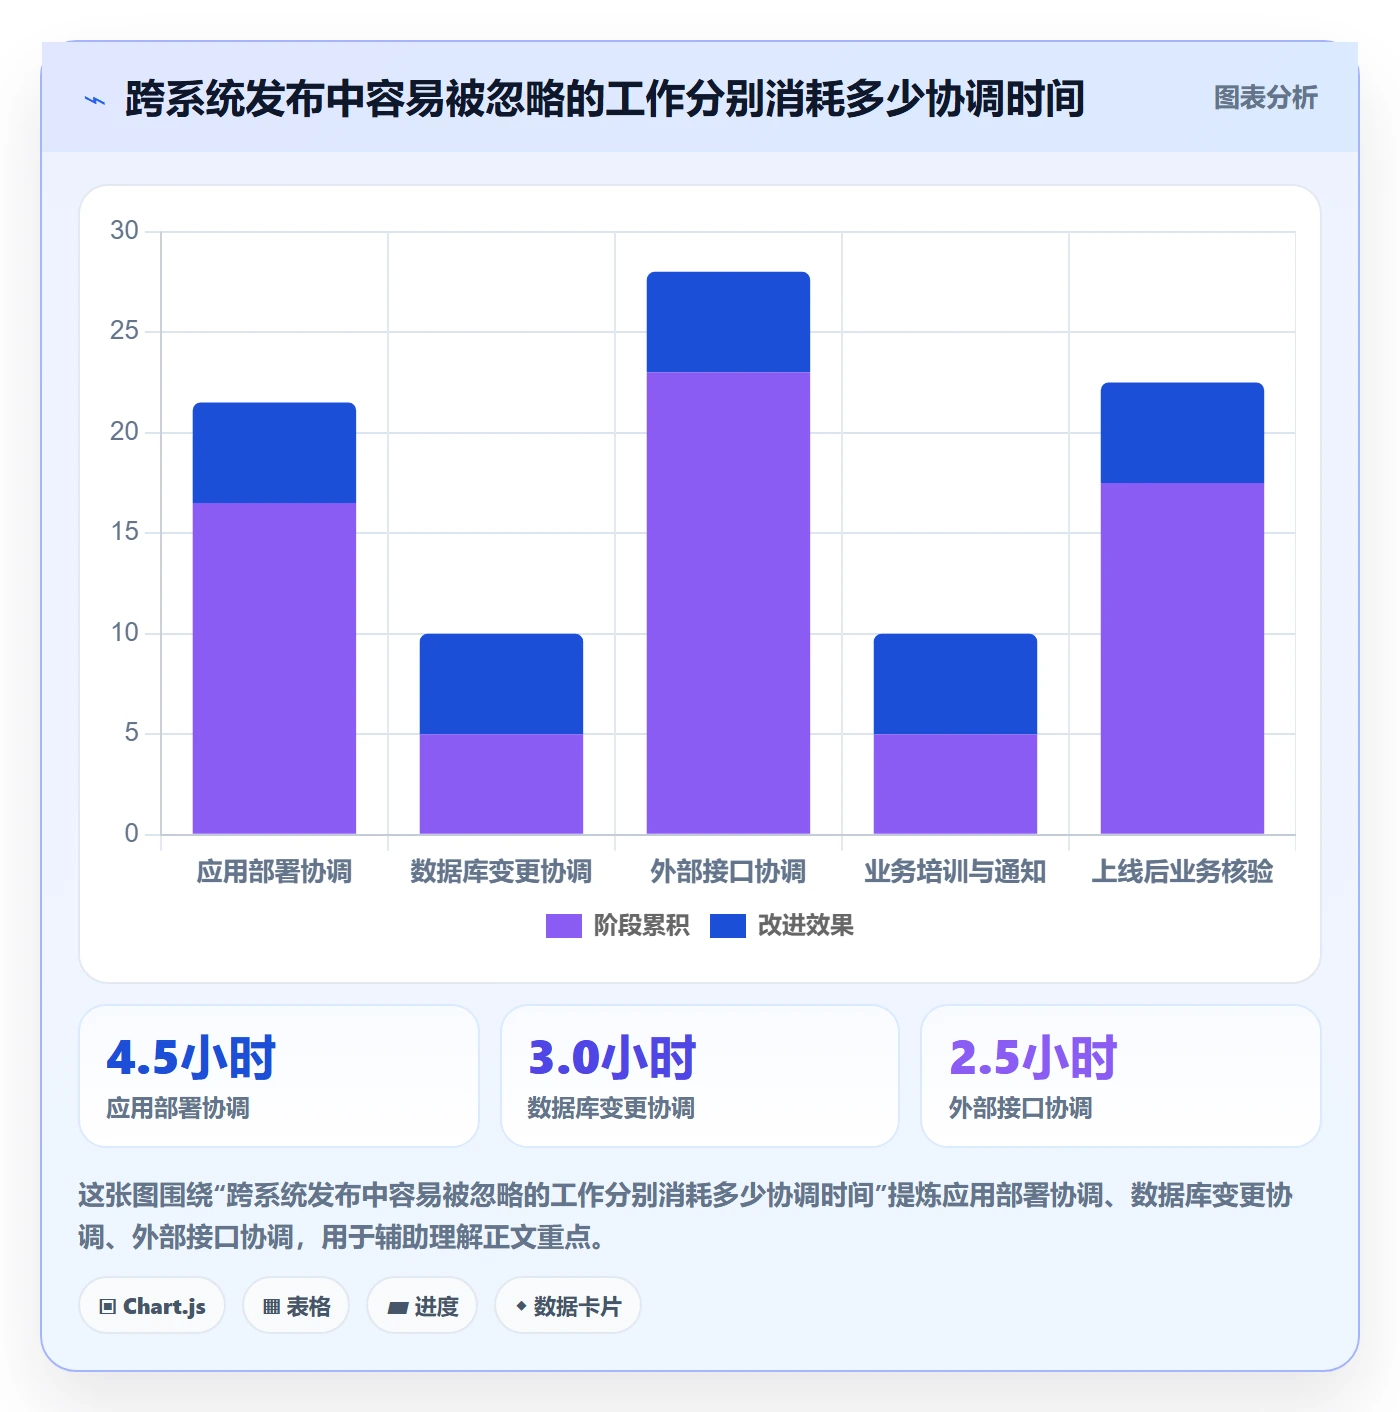Click the 改进效果 legend label
Image resolution: width=1400 pixels, height=1412 pixels.
coord(806,926)
